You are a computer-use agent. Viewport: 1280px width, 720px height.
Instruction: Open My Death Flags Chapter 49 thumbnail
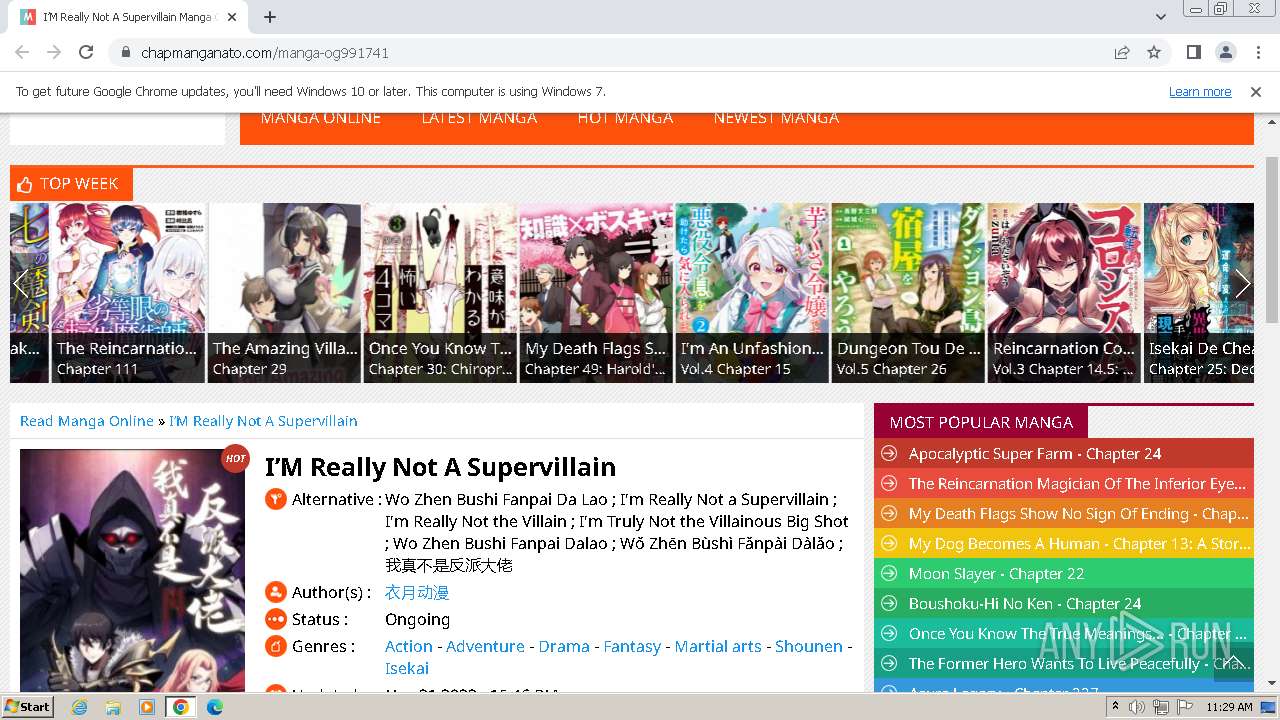(x=596, y=293)
